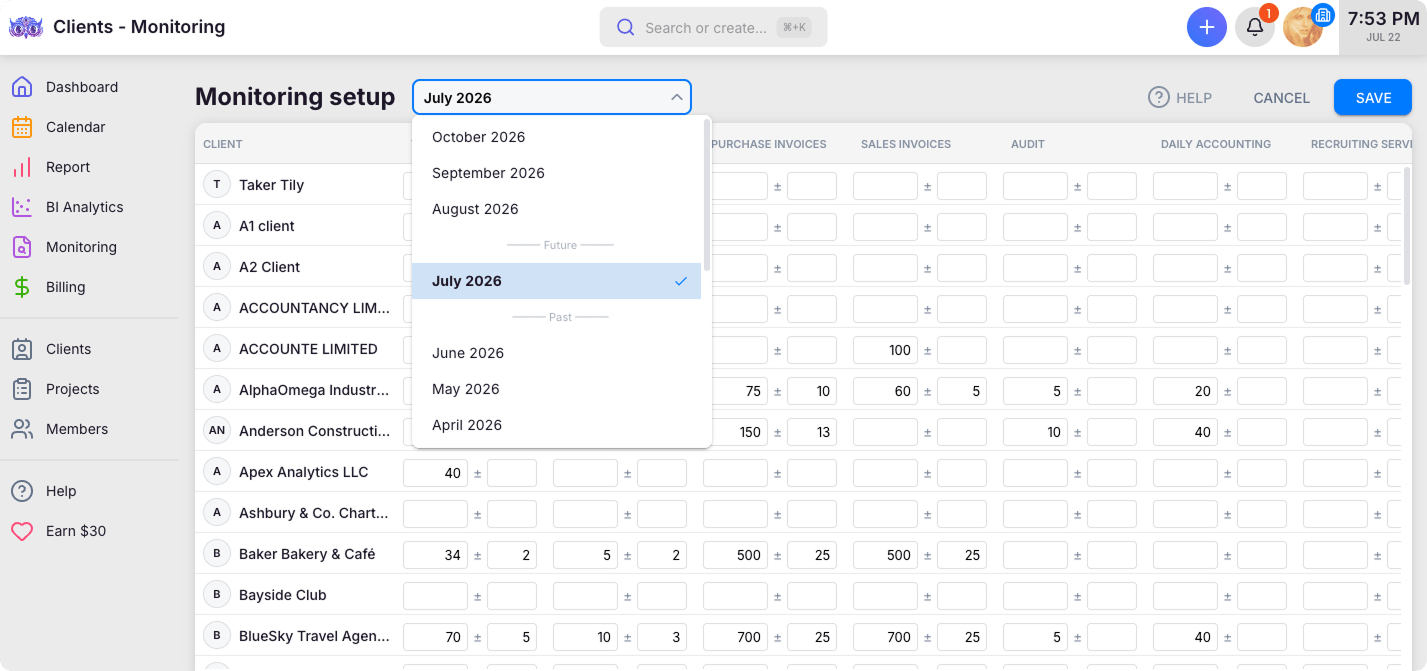The image size is (1427, 671).
Task: Edit AlphaOmega daily accounting value 20
Action: (1185, 391)
